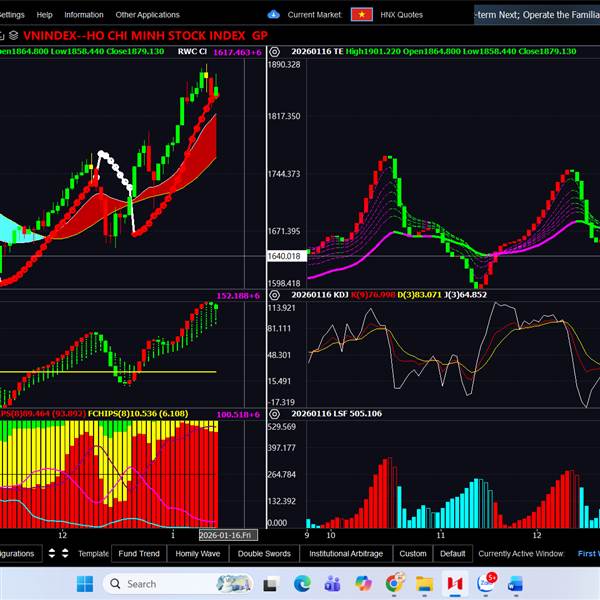Open the Information menu

click(84, 15)
